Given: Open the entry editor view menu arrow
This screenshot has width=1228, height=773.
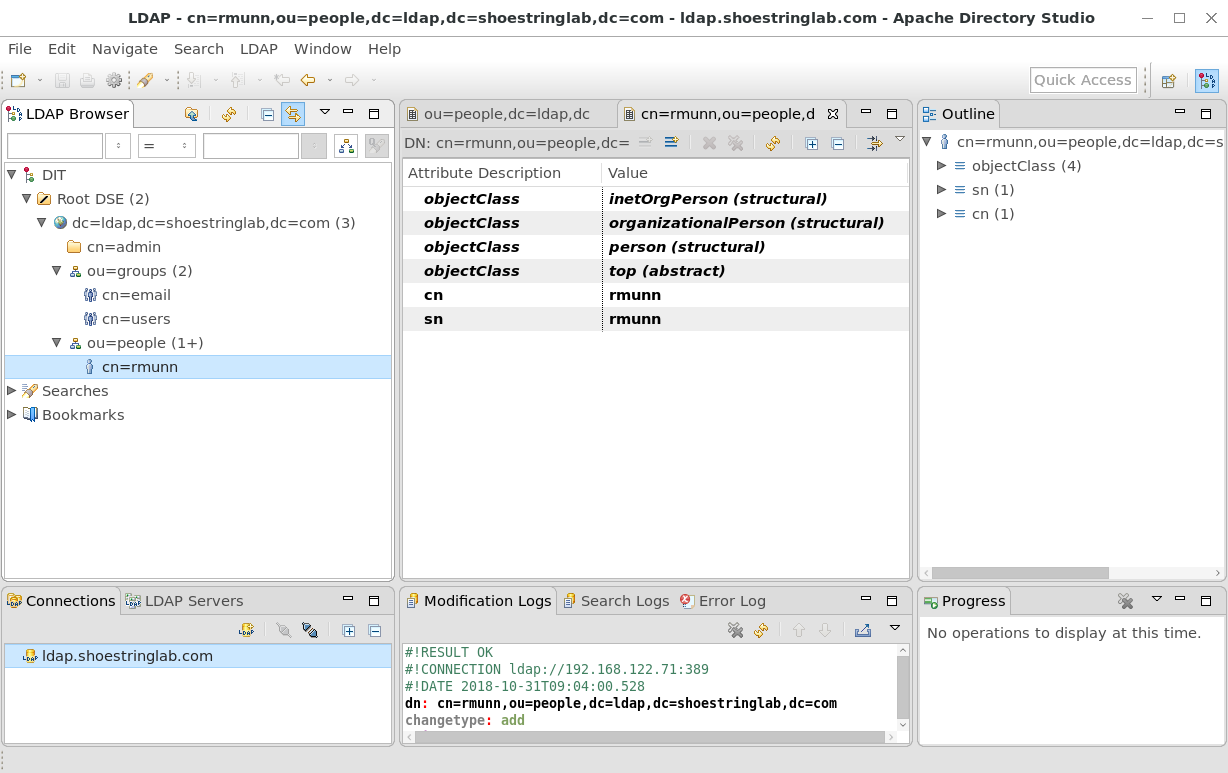Looking at the screenshot, I should coord(899,140).
